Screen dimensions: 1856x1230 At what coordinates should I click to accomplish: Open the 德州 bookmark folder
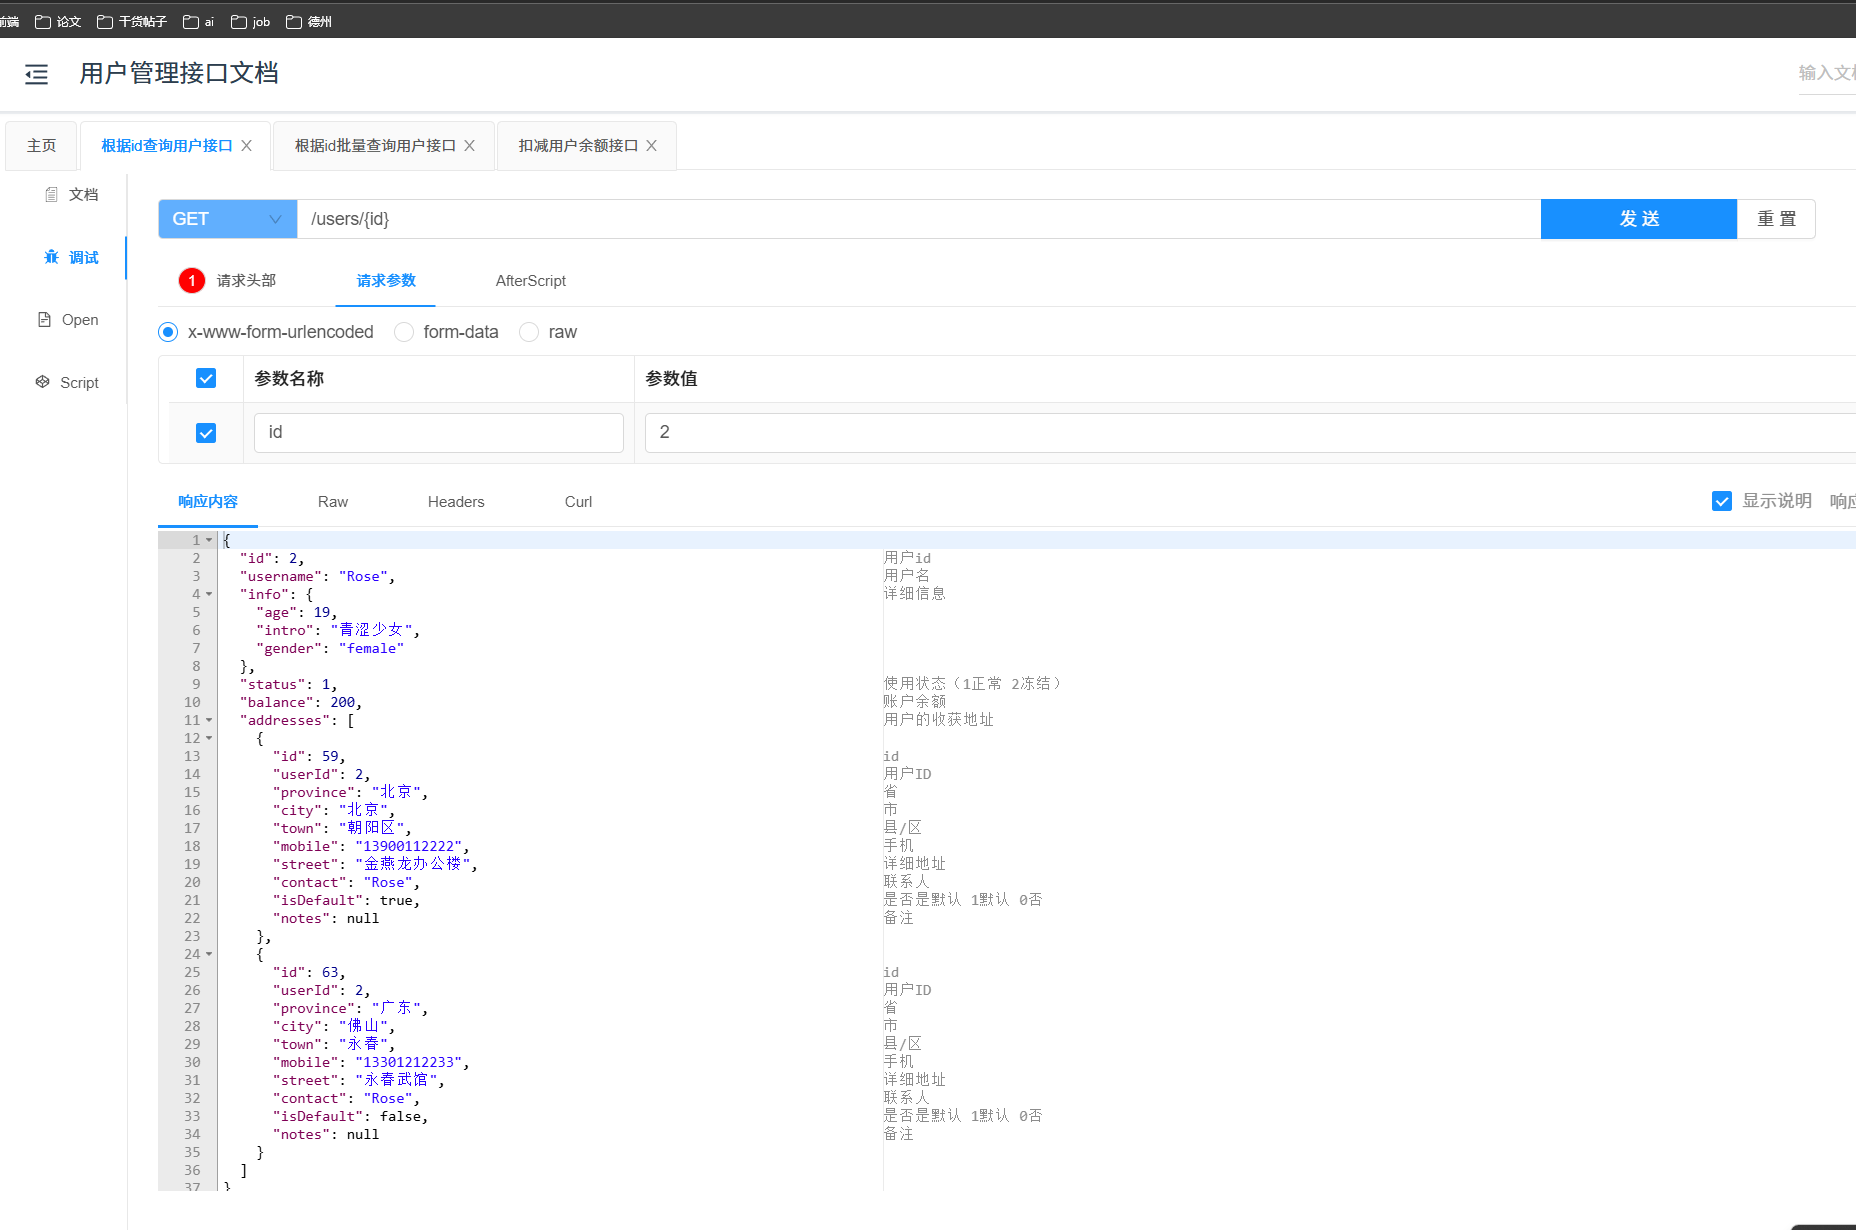point(309,22)
